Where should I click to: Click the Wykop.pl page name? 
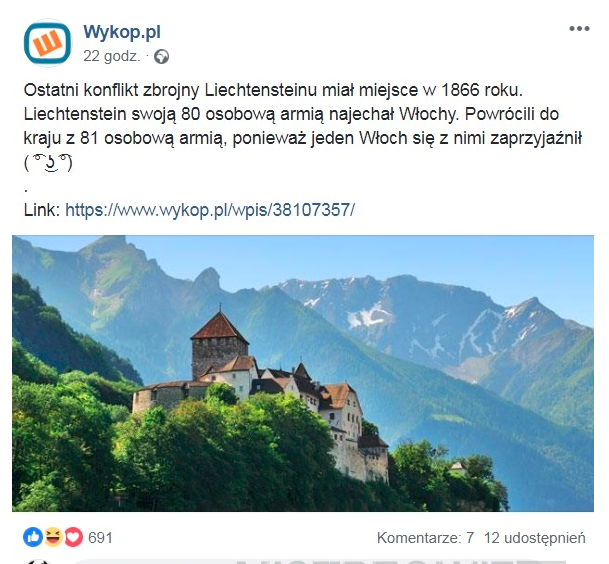click(122, 32)
